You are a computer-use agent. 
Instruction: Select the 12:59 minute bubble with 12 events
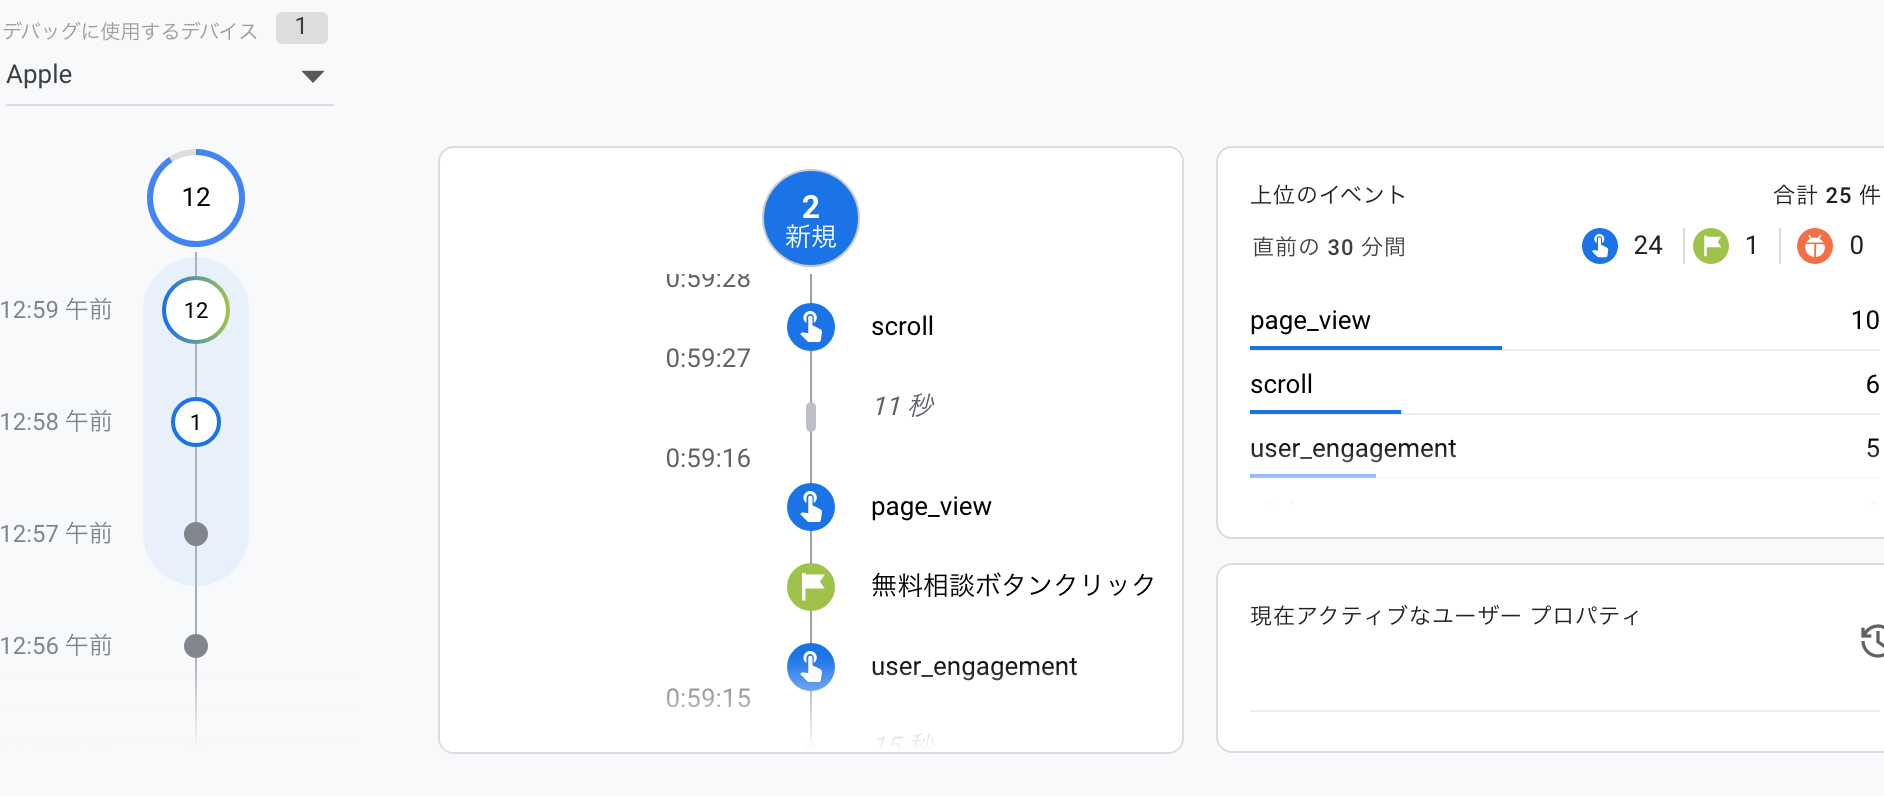[196, 310]
